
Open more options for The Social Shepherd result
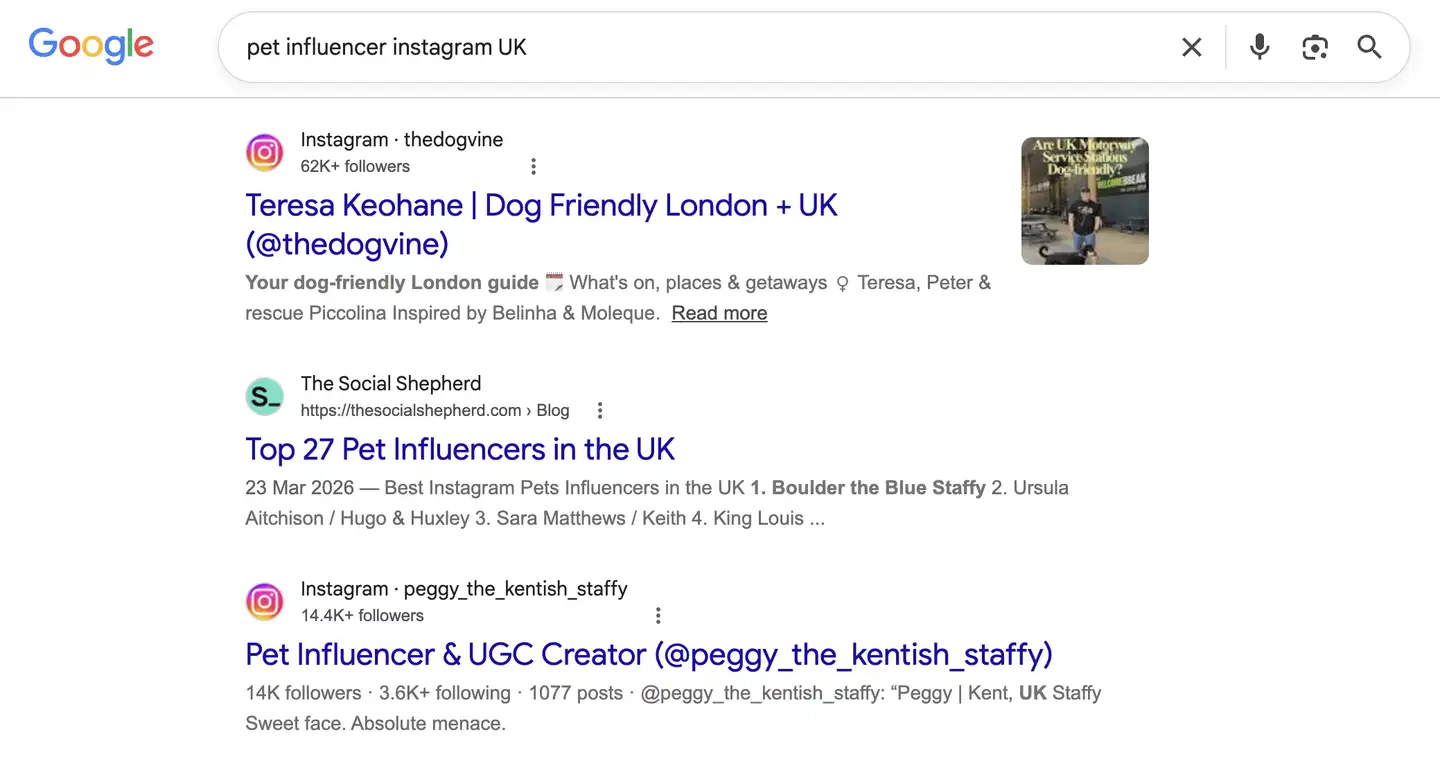[x=600, y=410]
